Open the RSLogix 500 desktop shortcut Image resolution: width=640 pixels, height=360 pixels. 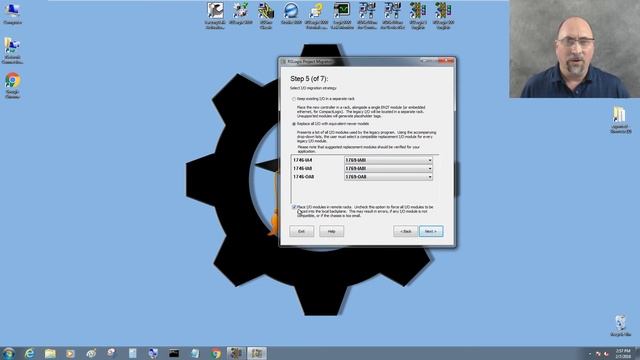coord(443,16)
